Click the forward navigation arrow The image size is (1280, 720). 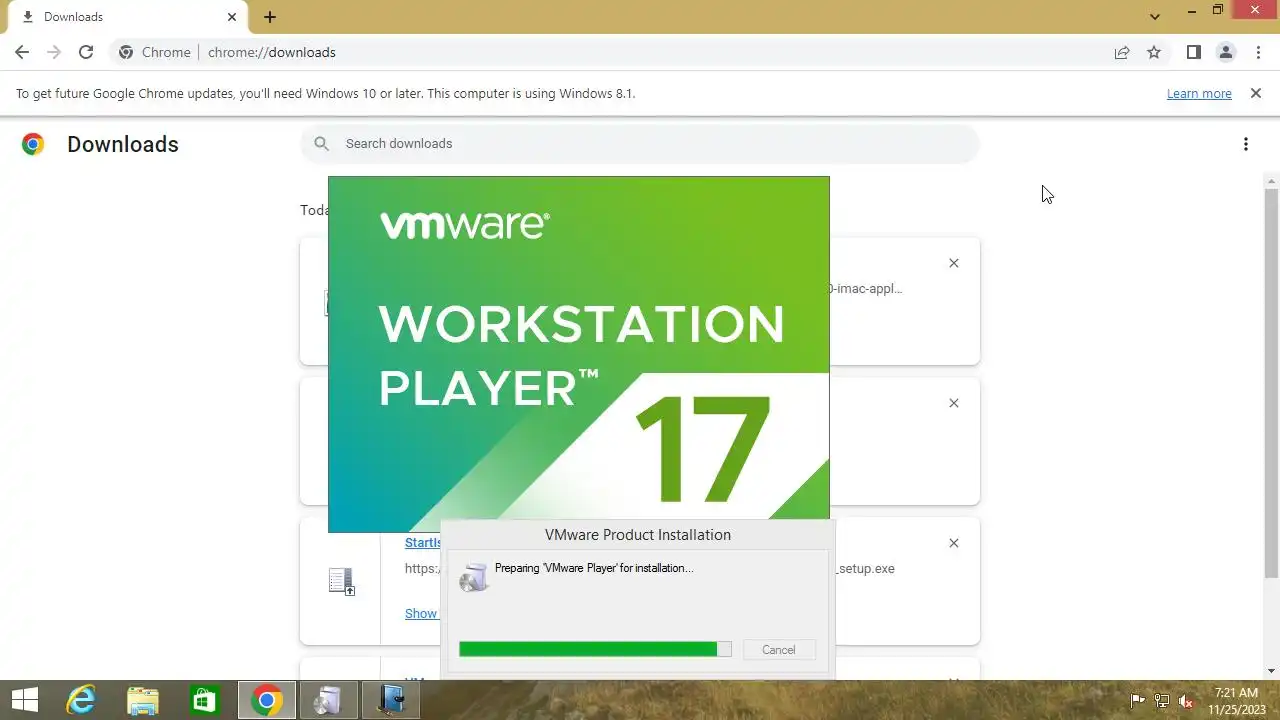54,52
